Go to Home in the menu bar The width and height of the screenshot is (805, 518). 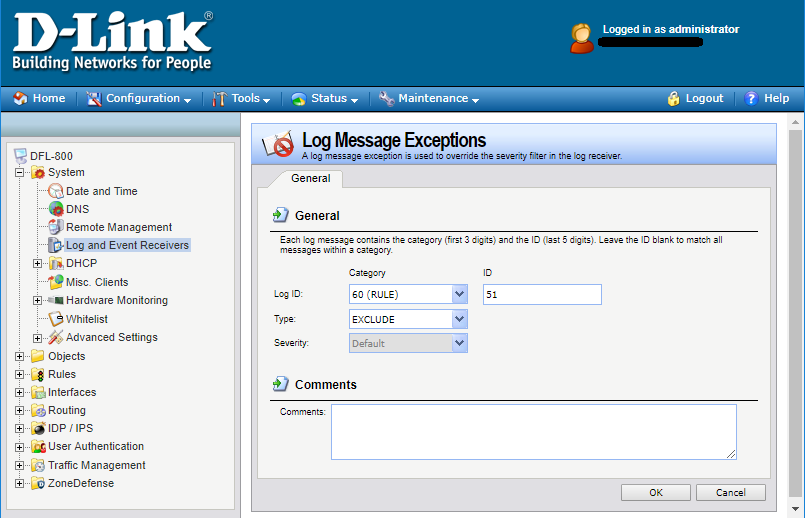(40, 98)
